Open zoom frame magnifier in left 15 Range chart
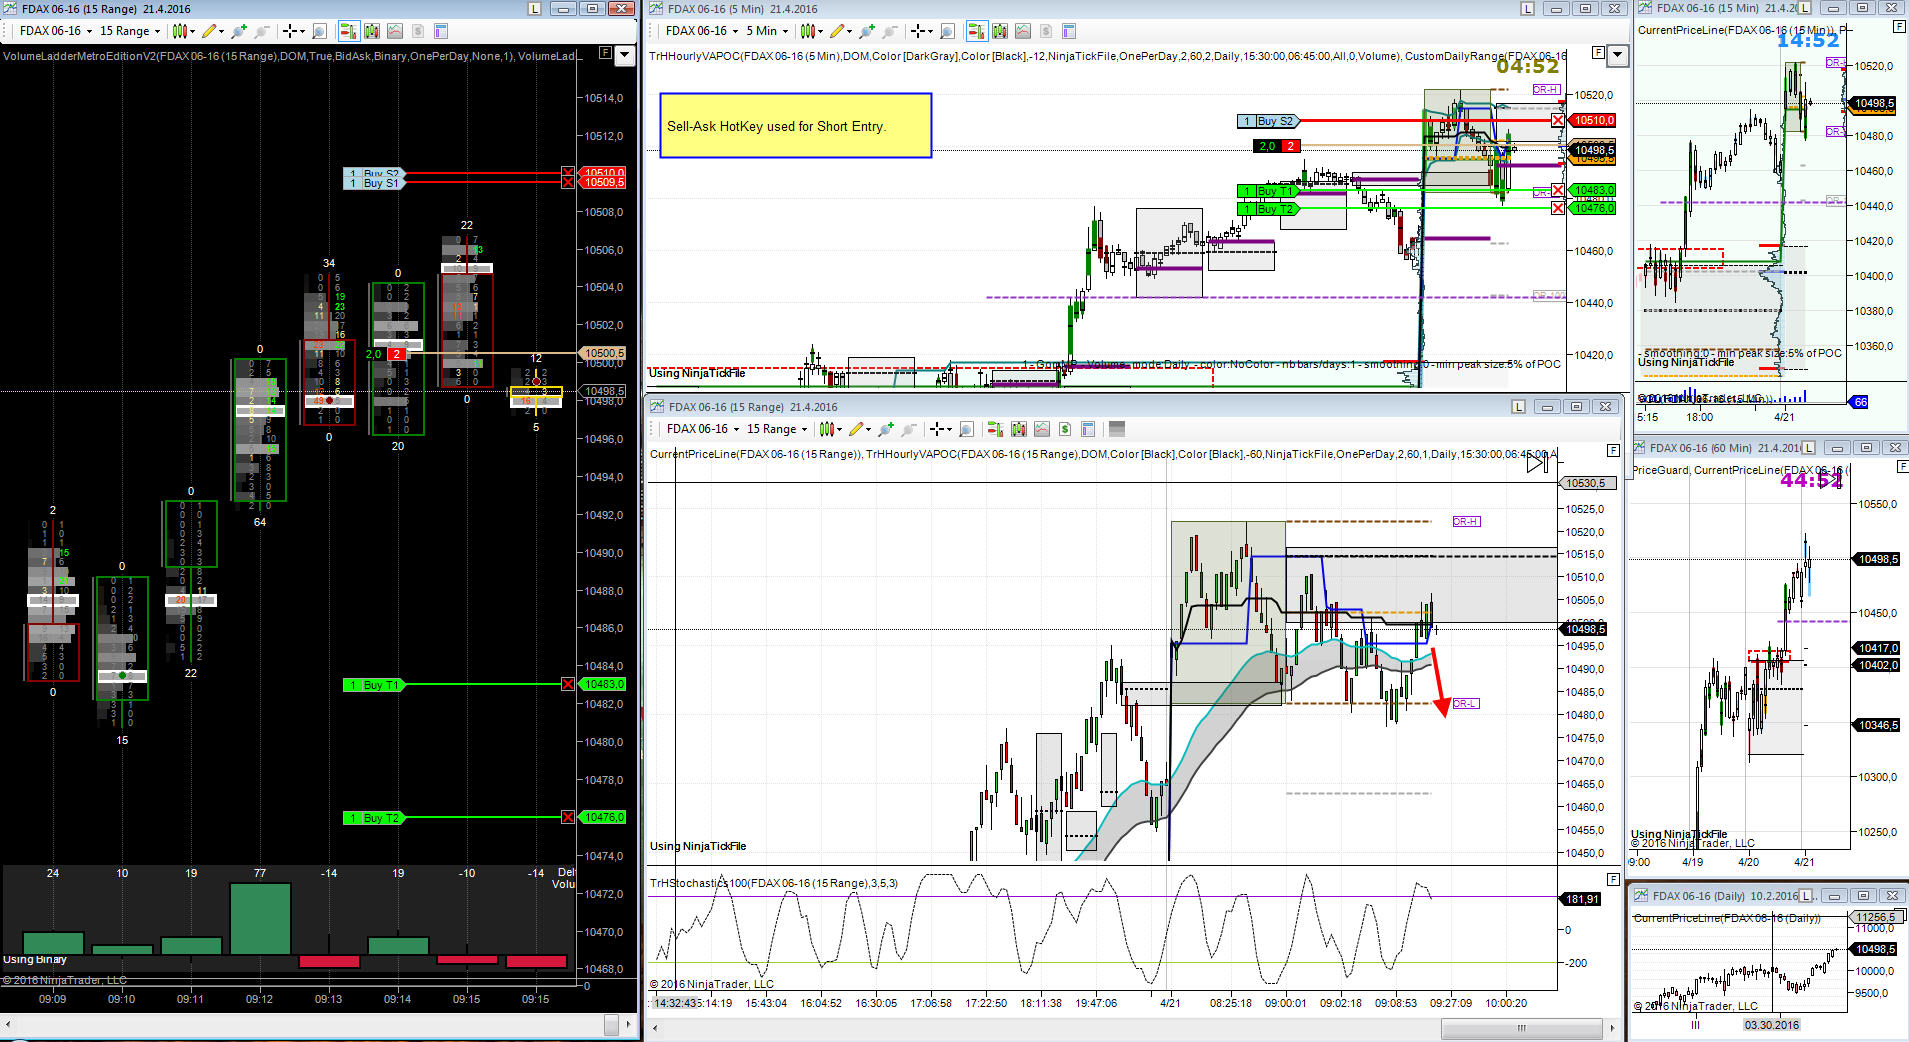 click(x=319, y=31)
